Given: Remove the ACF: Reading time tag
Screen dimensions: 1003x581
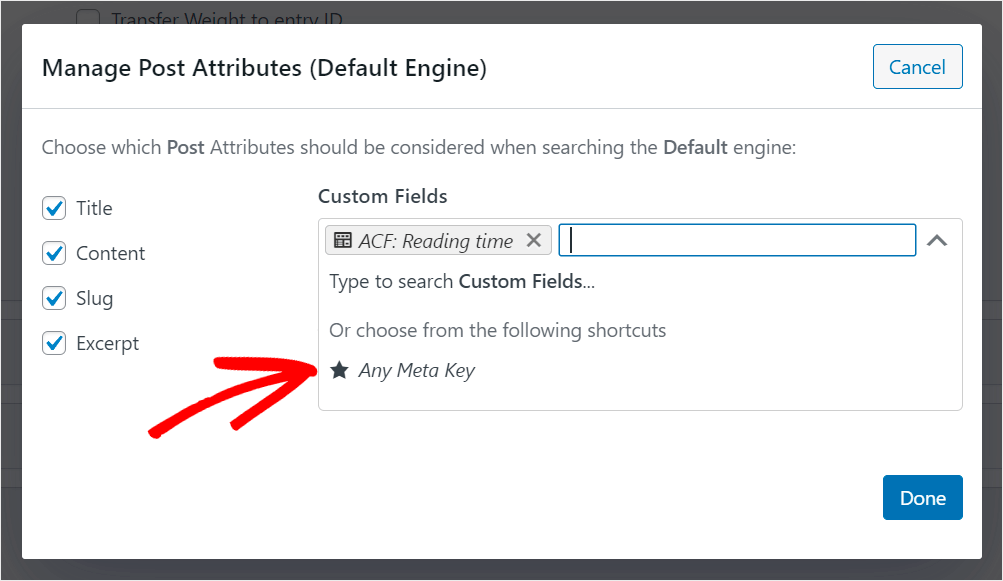Looking at the screenshot, I should tap(533, 241).
